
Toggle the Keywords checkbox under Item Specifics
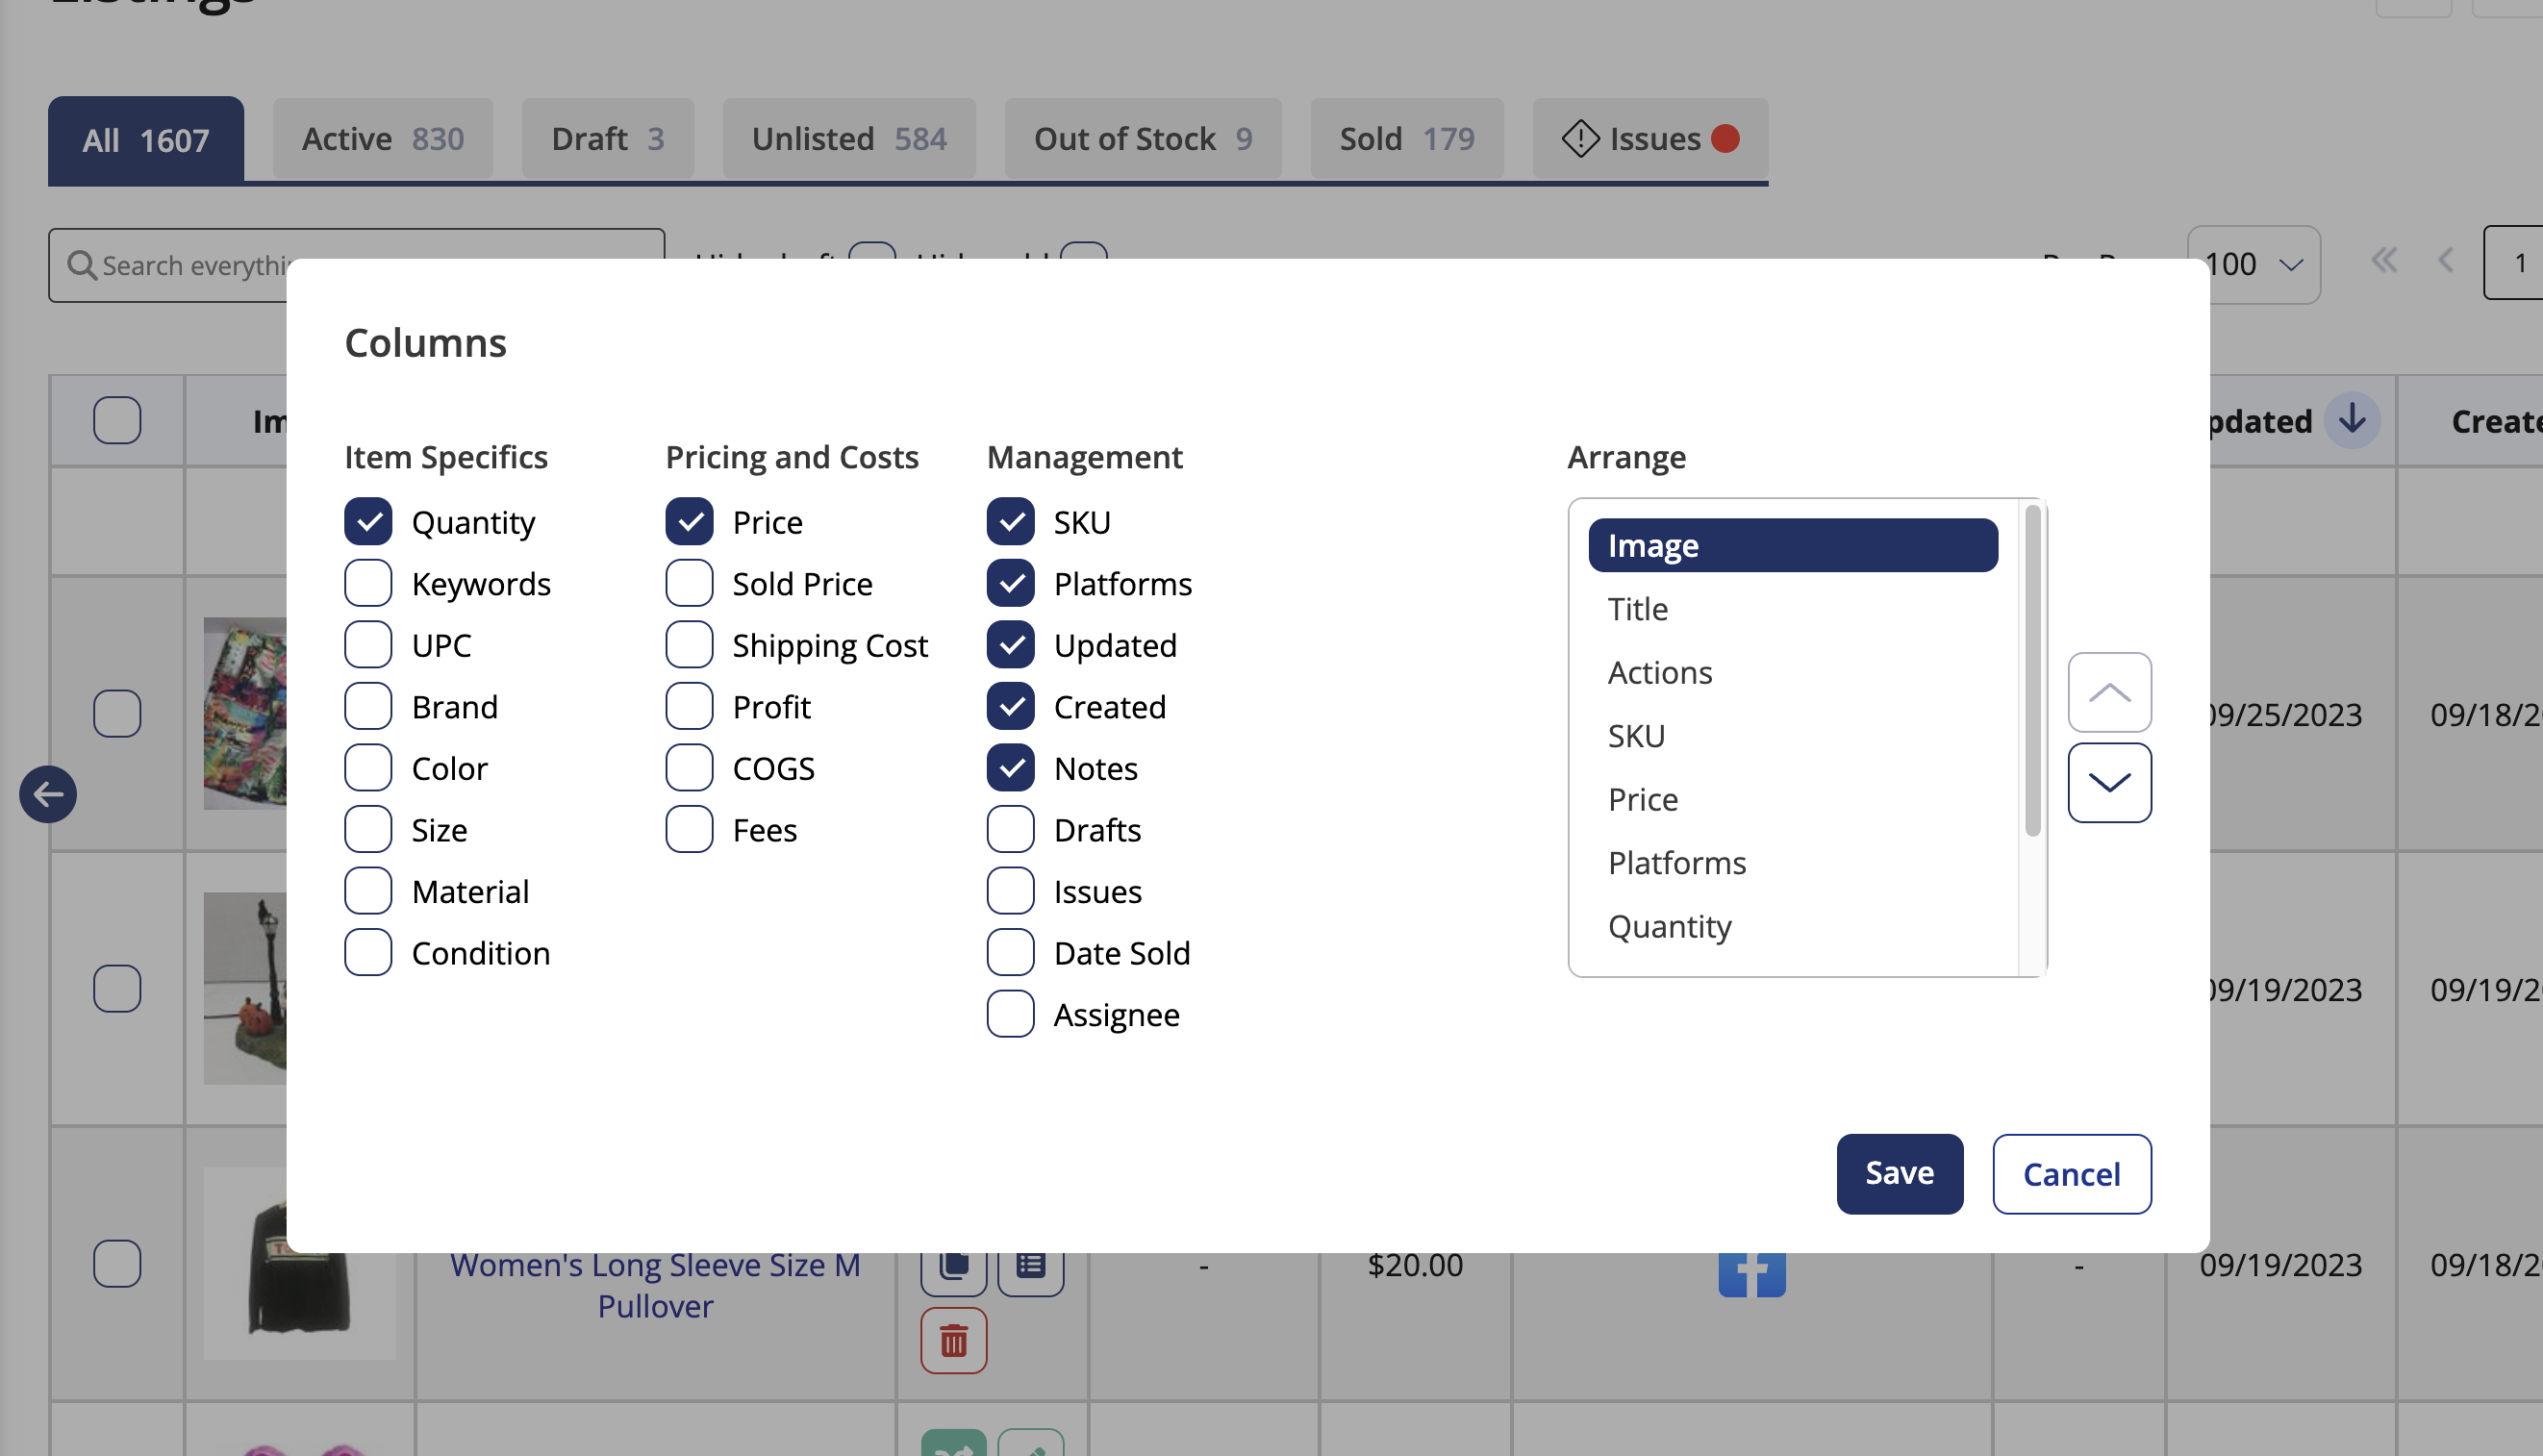tap(368, 583)
